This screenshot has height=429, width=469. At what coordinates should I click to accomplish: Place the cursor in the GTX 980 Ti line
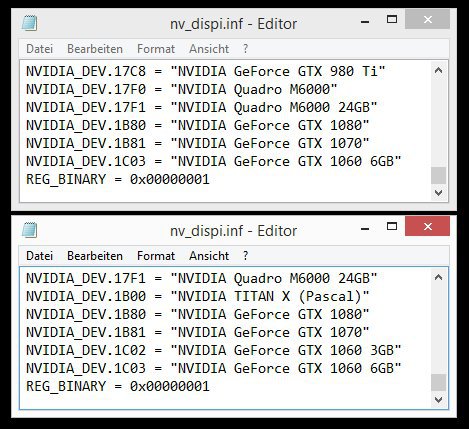206,71
